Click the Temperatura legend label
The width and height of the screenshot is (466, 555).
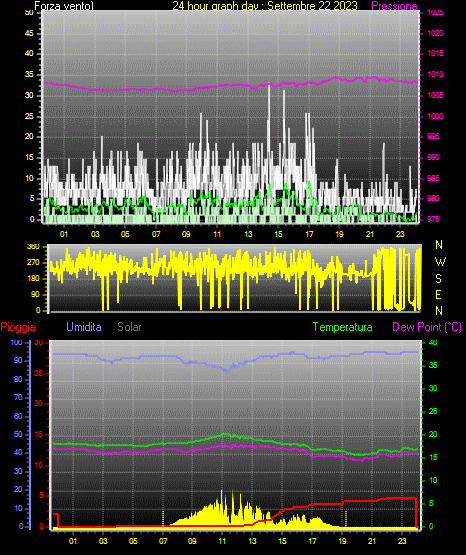(x=342, y=327)
